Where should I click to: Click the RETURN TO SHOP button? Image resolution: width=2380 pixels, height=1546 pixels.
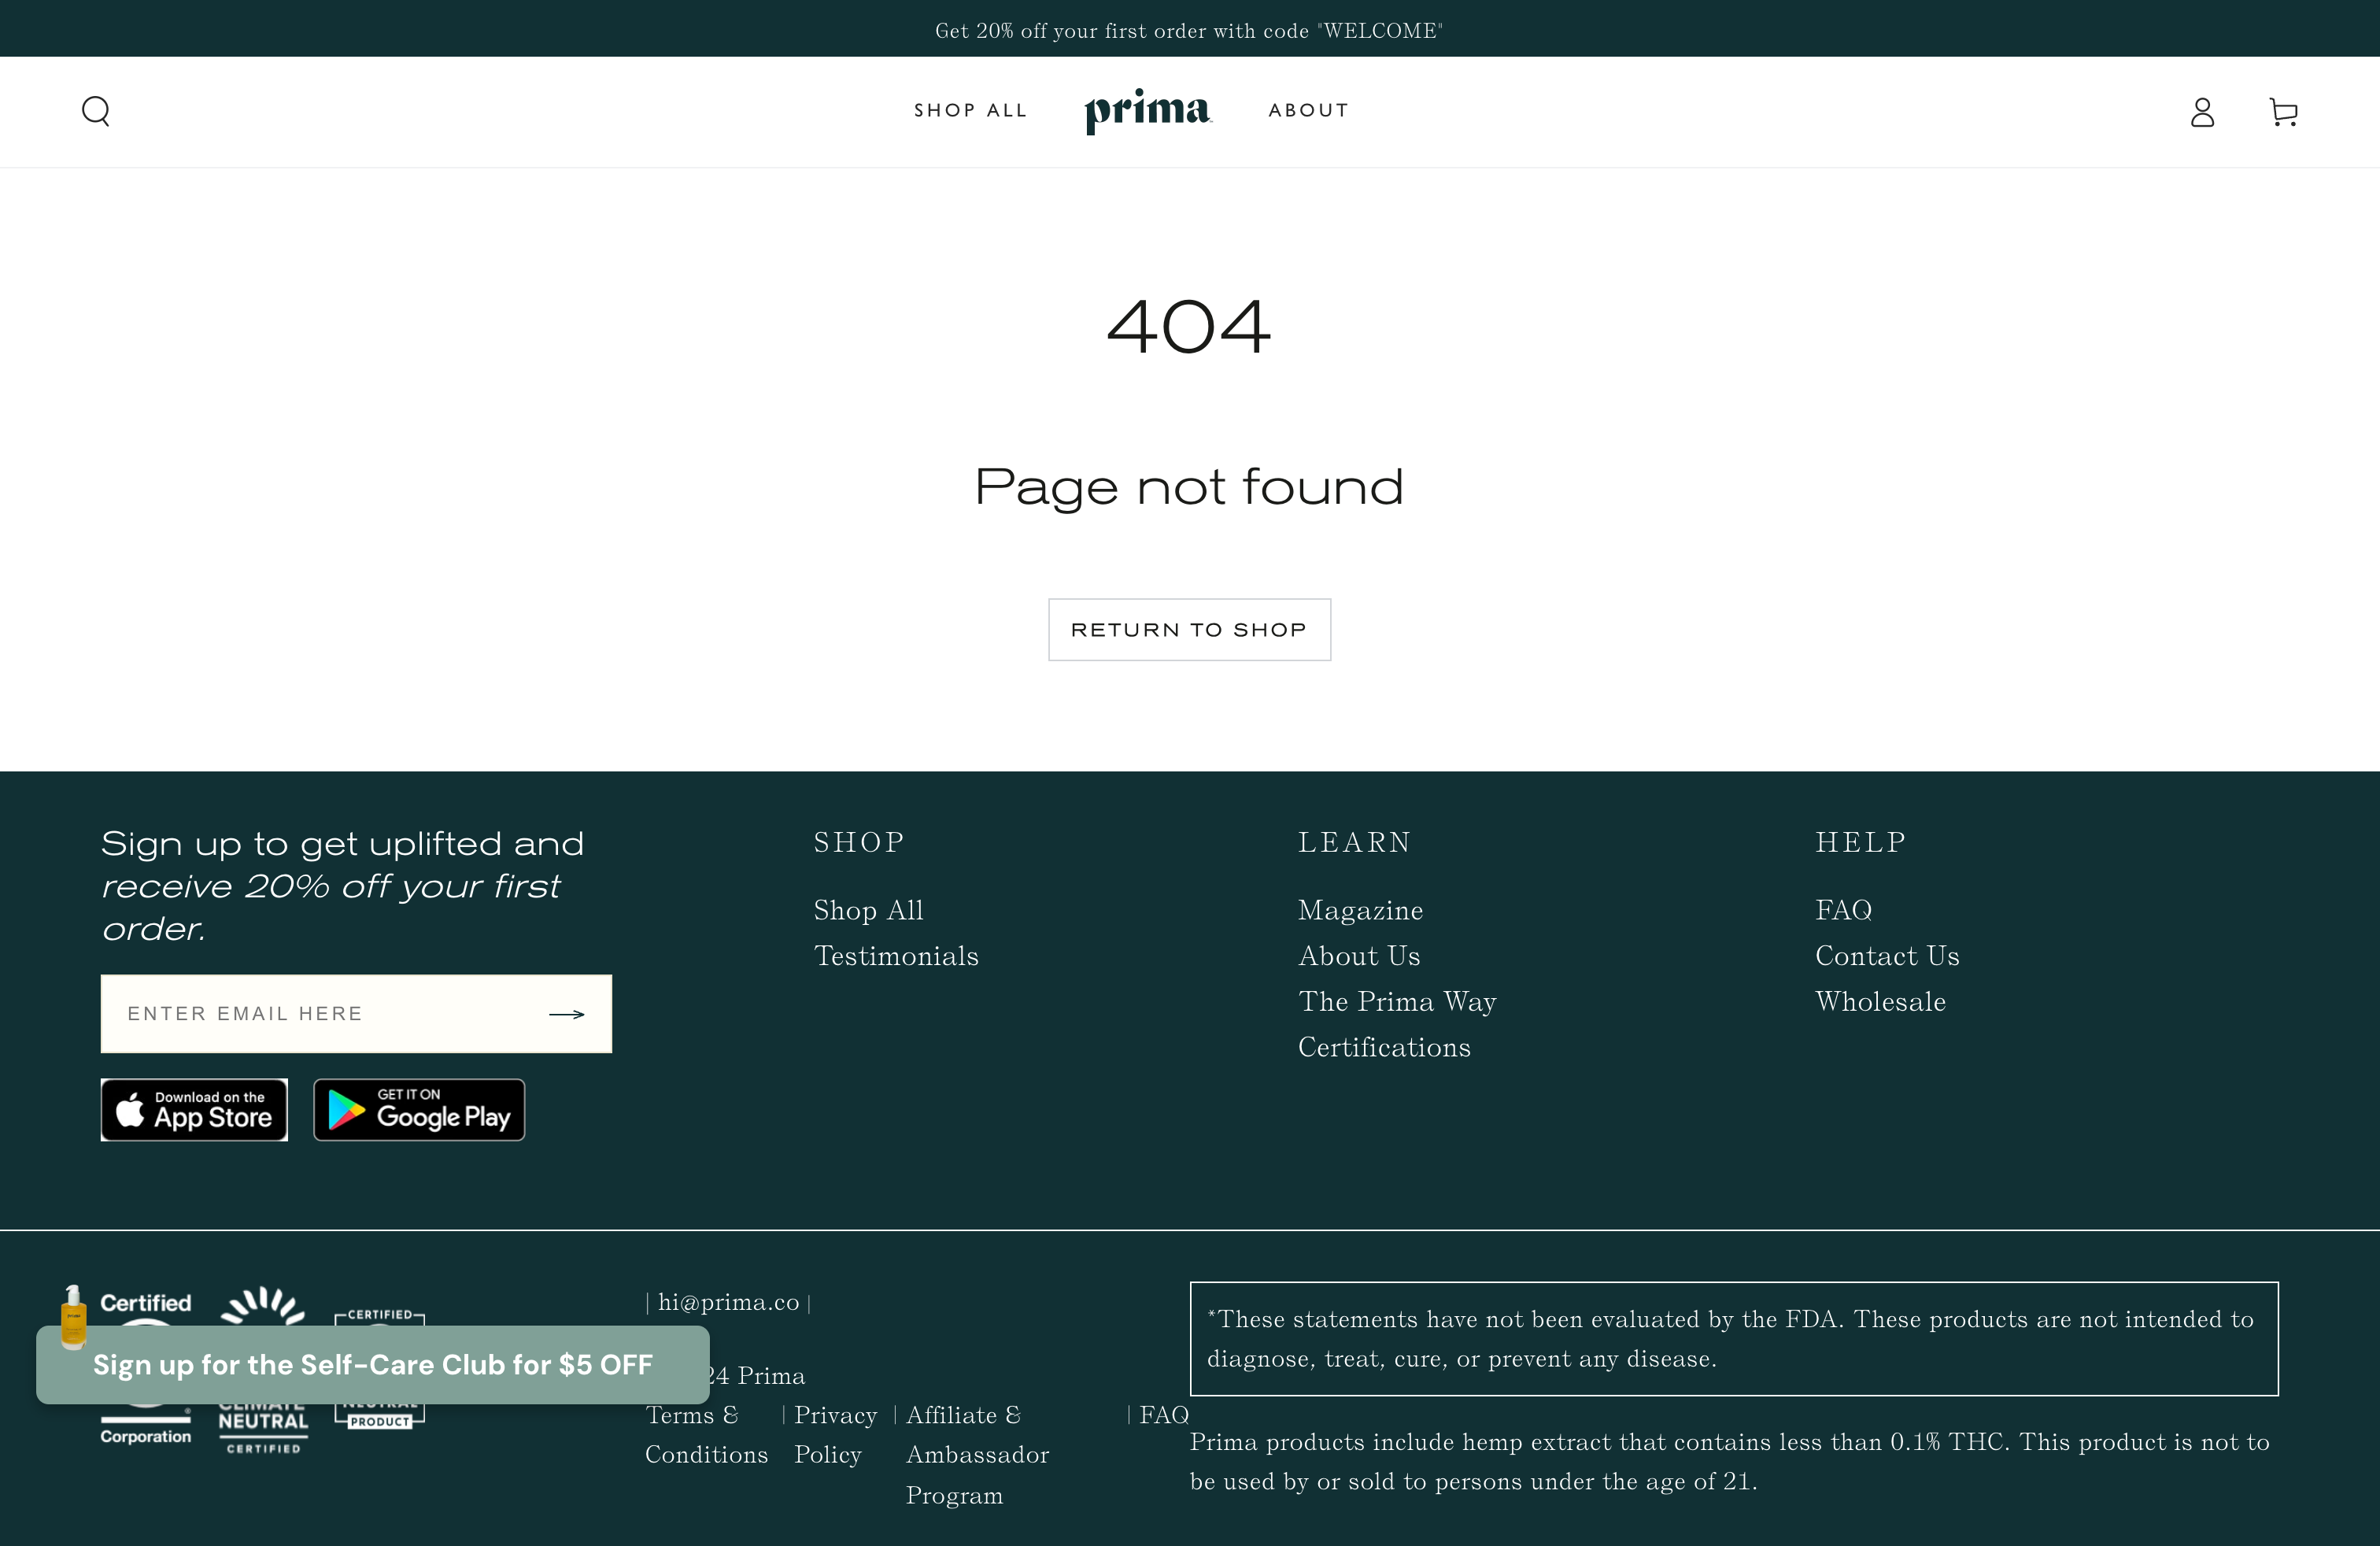(1189, 629)
